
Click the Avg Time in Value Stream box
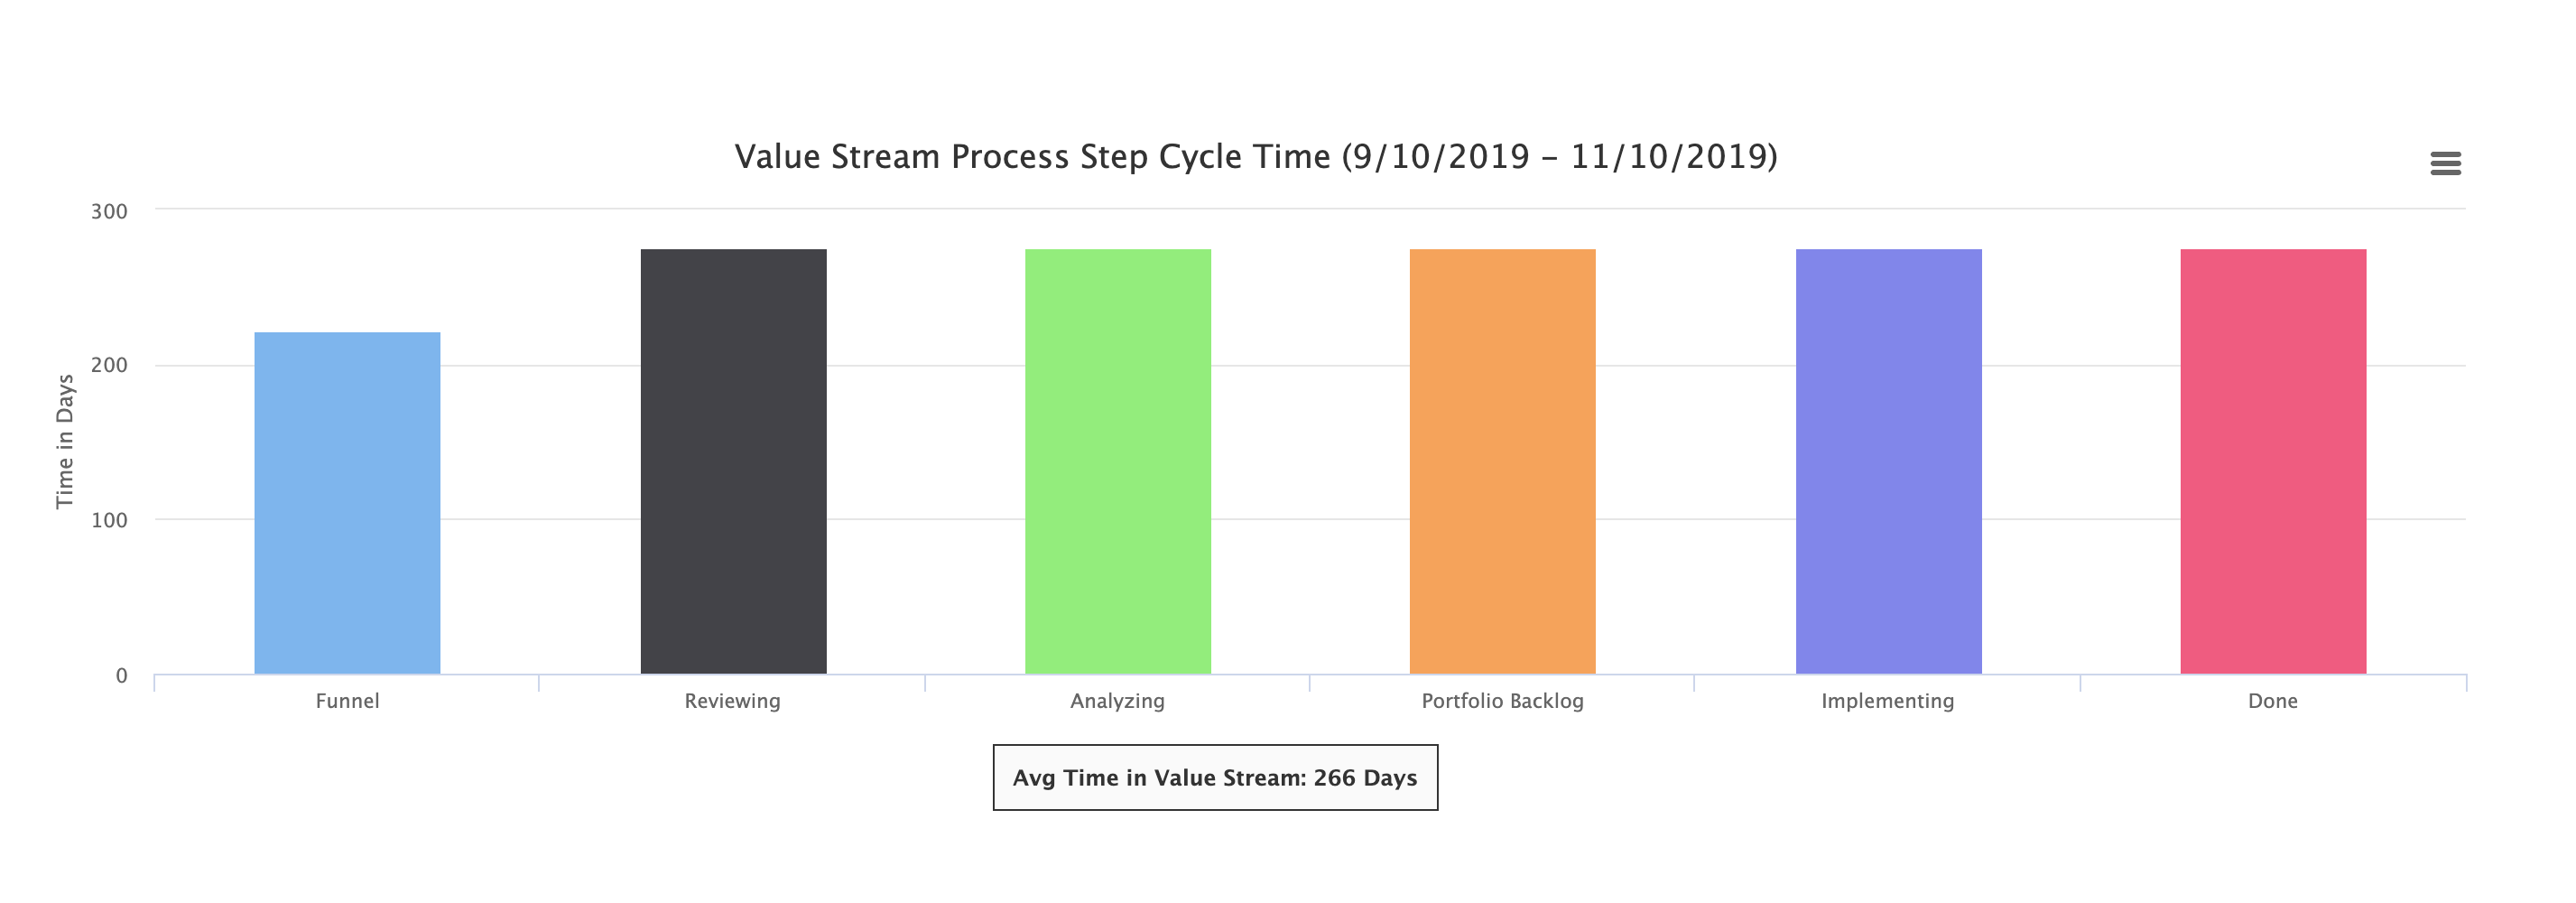point(1215,777)
